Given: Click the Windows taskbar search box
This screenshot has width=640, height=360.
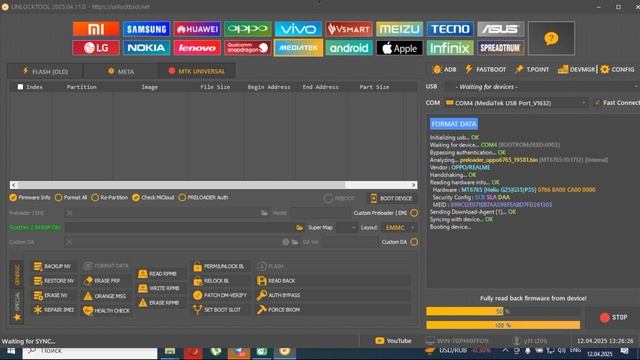Looking at the screenshot, I should click(90, 352).
